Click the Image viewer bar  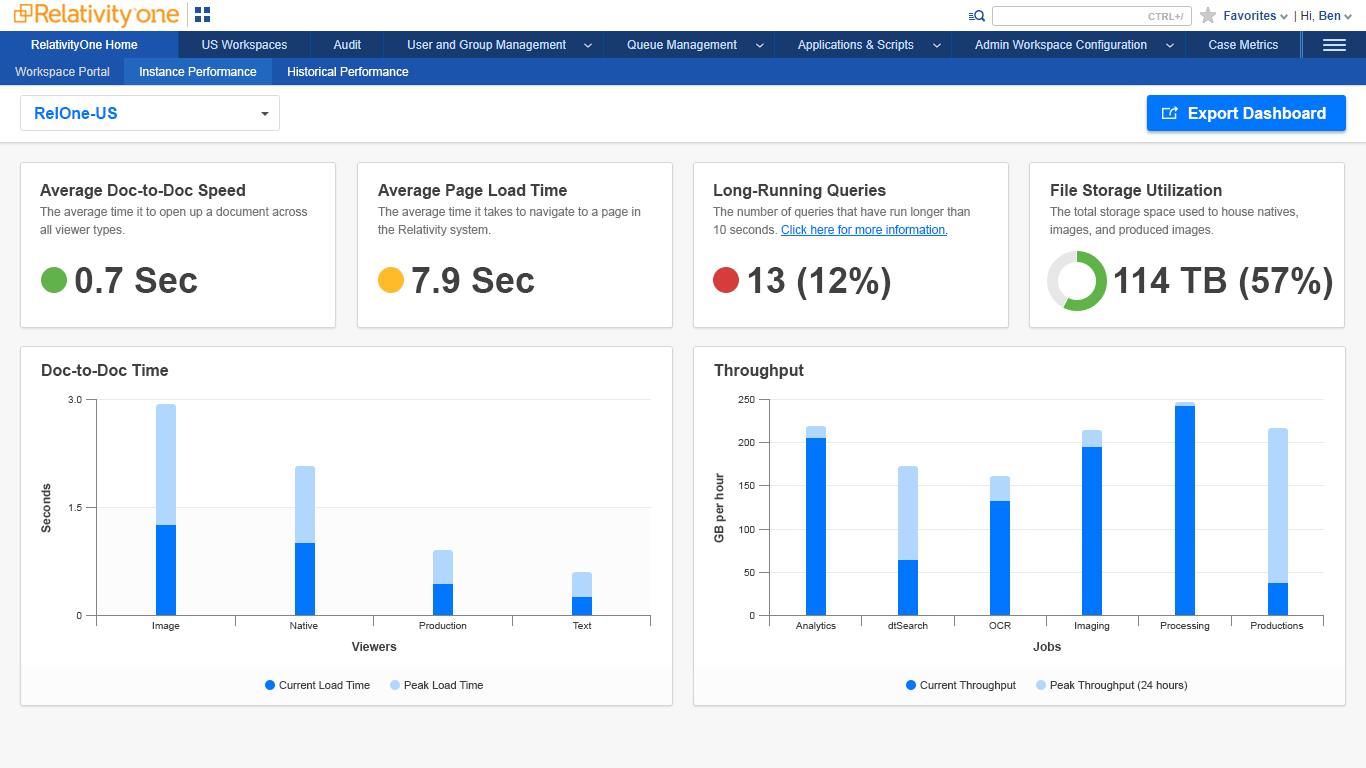pyautogui.click(x=166, y=510)
